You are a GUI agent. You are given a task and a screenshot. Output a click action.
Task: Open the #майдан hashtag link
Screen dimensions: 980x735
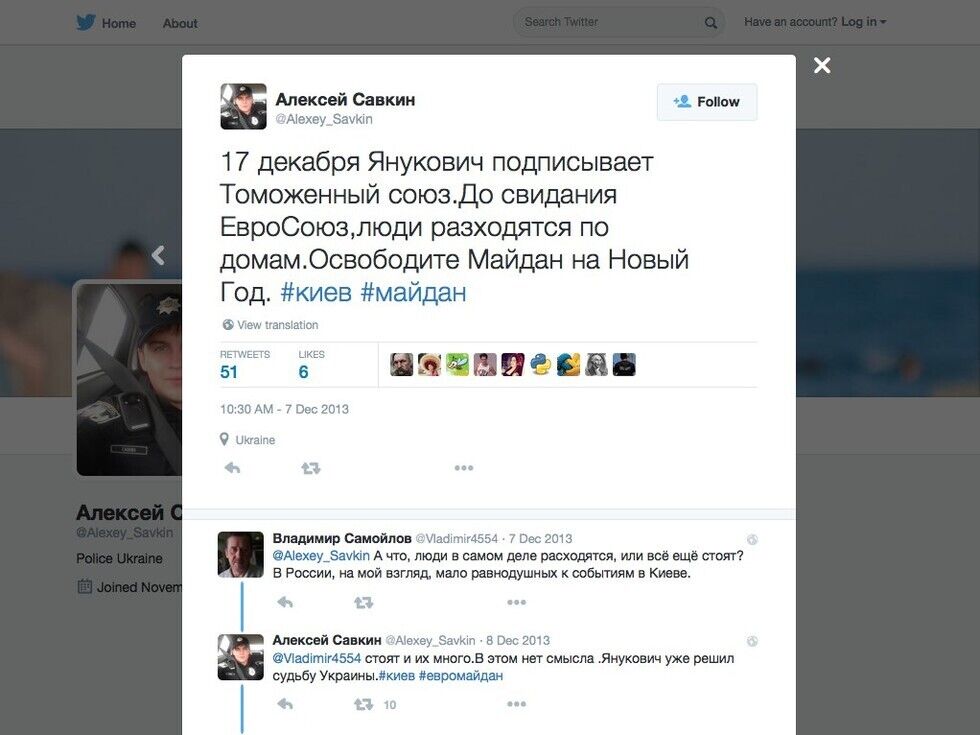point(414,292)
